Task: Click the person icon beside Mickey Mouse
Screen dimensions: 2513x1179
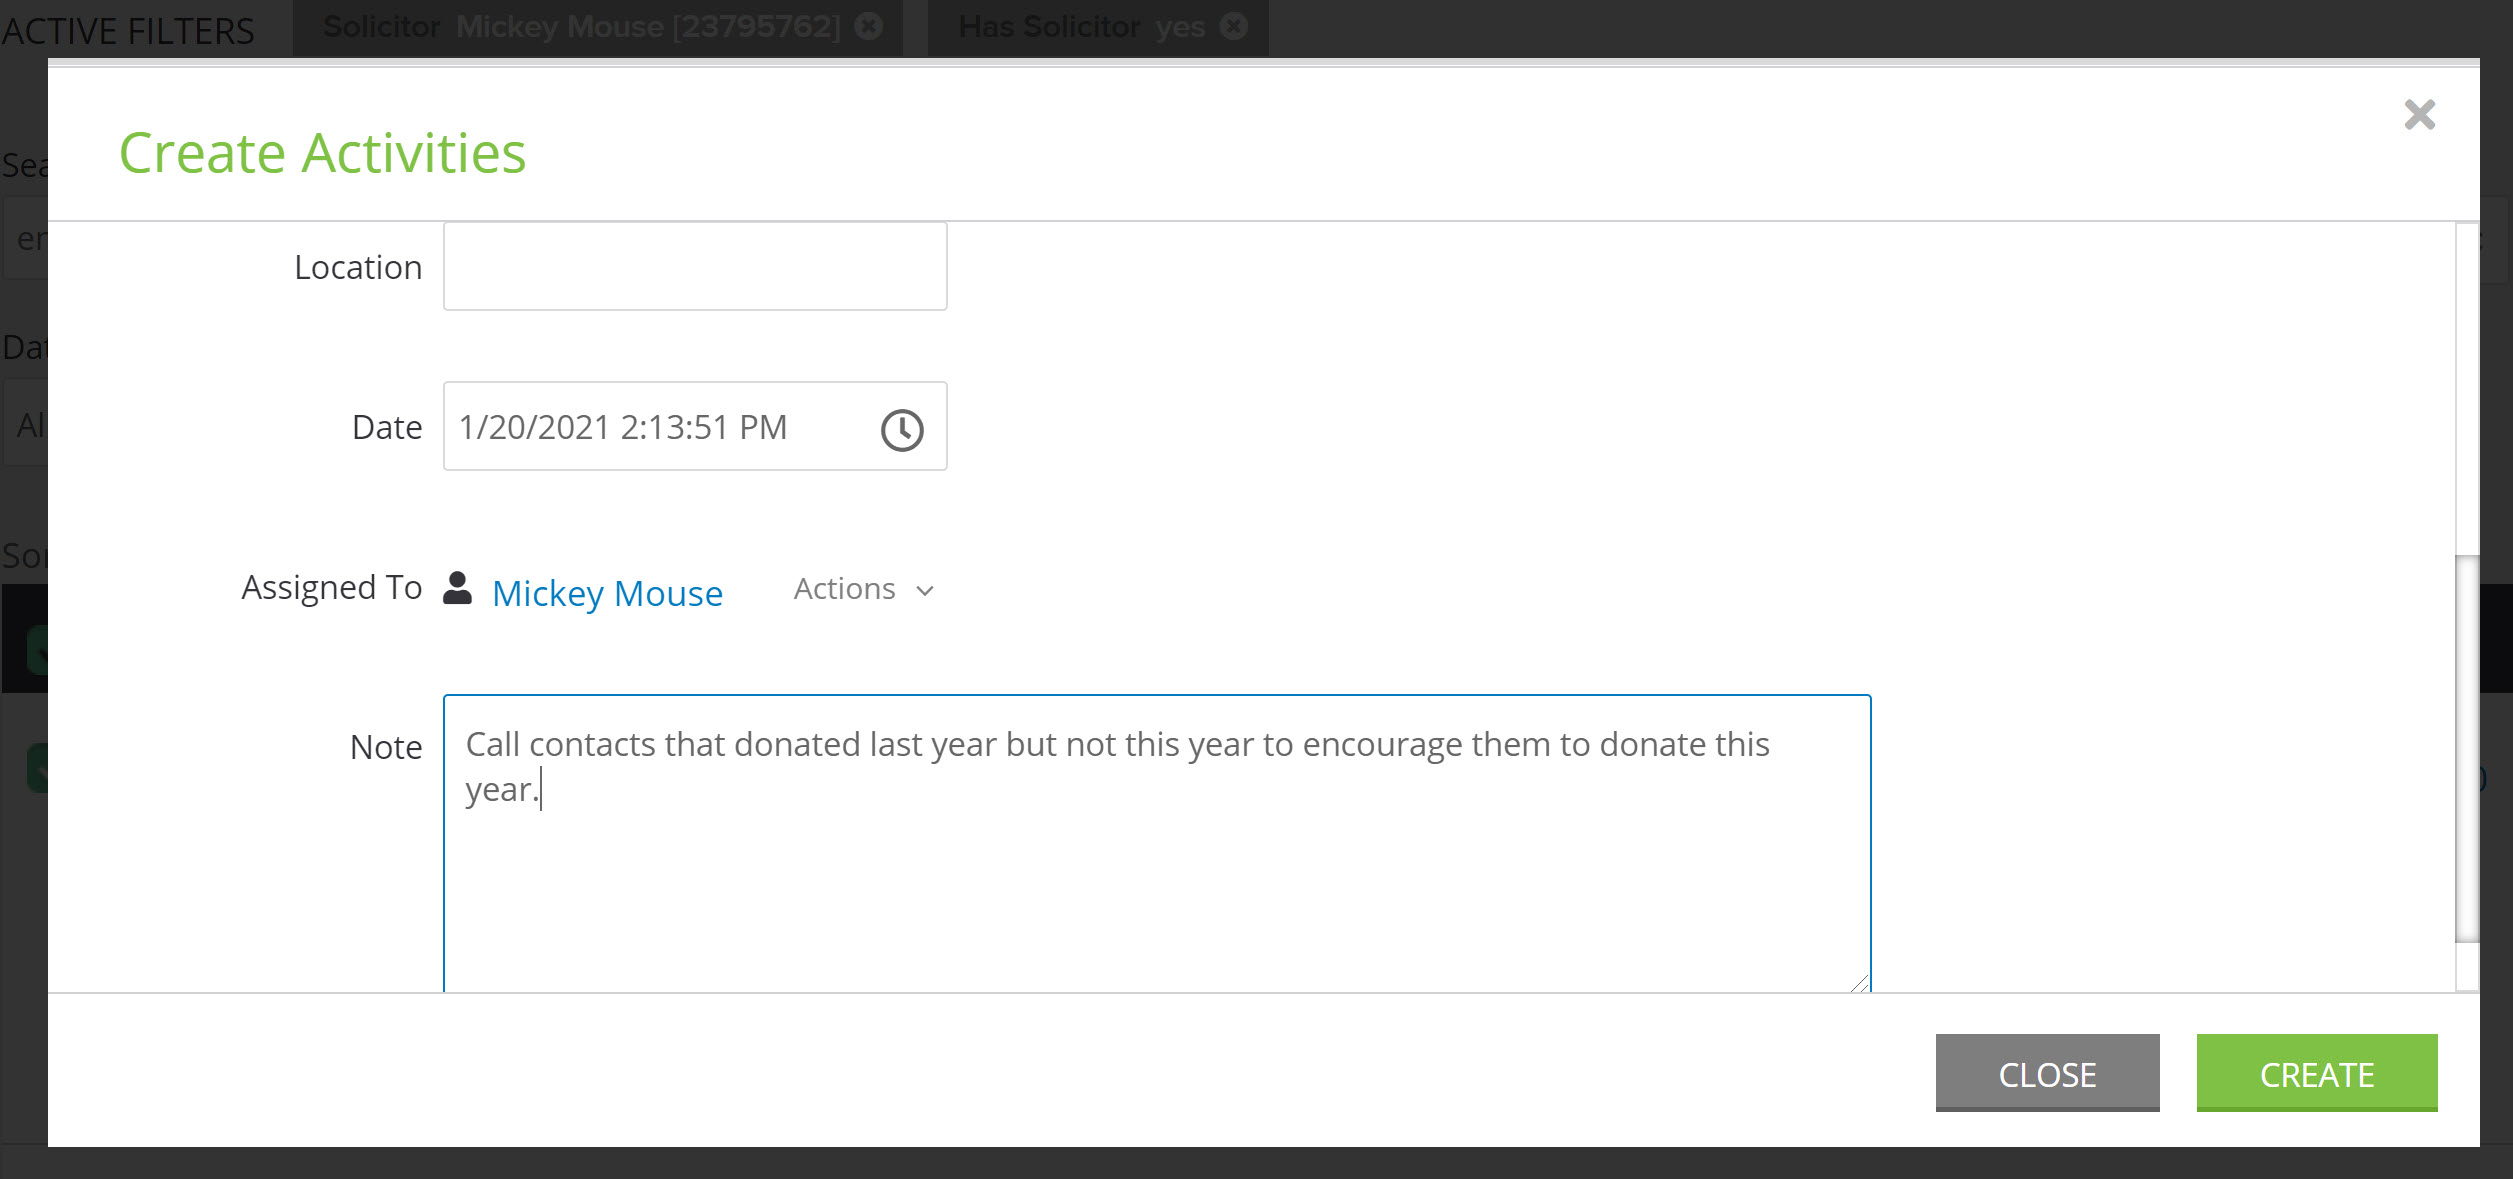Action: tap(458, 588)
